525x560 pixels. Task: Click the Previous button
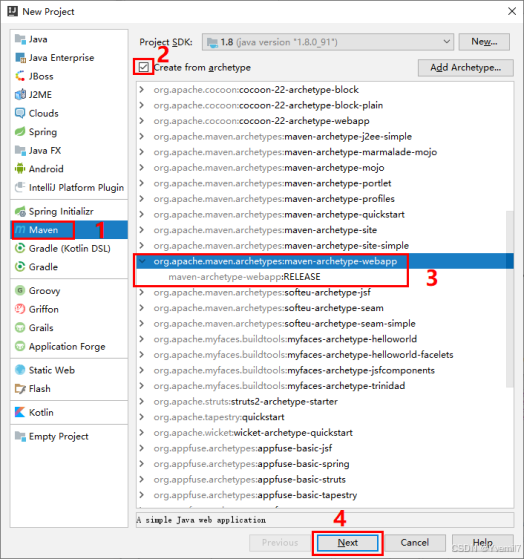(x=280, y=543)
